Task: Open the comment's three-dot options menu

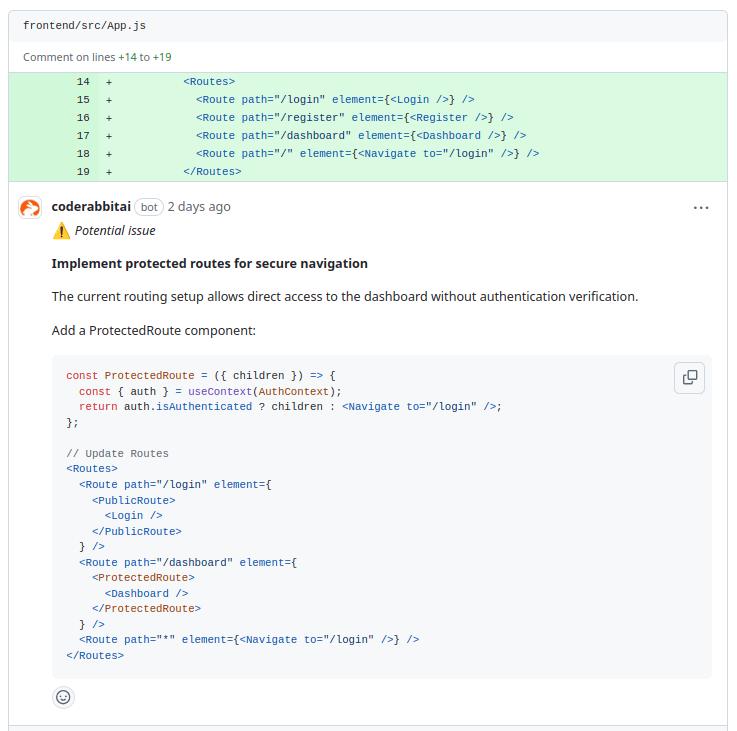Action: click(x=701, y=207)
